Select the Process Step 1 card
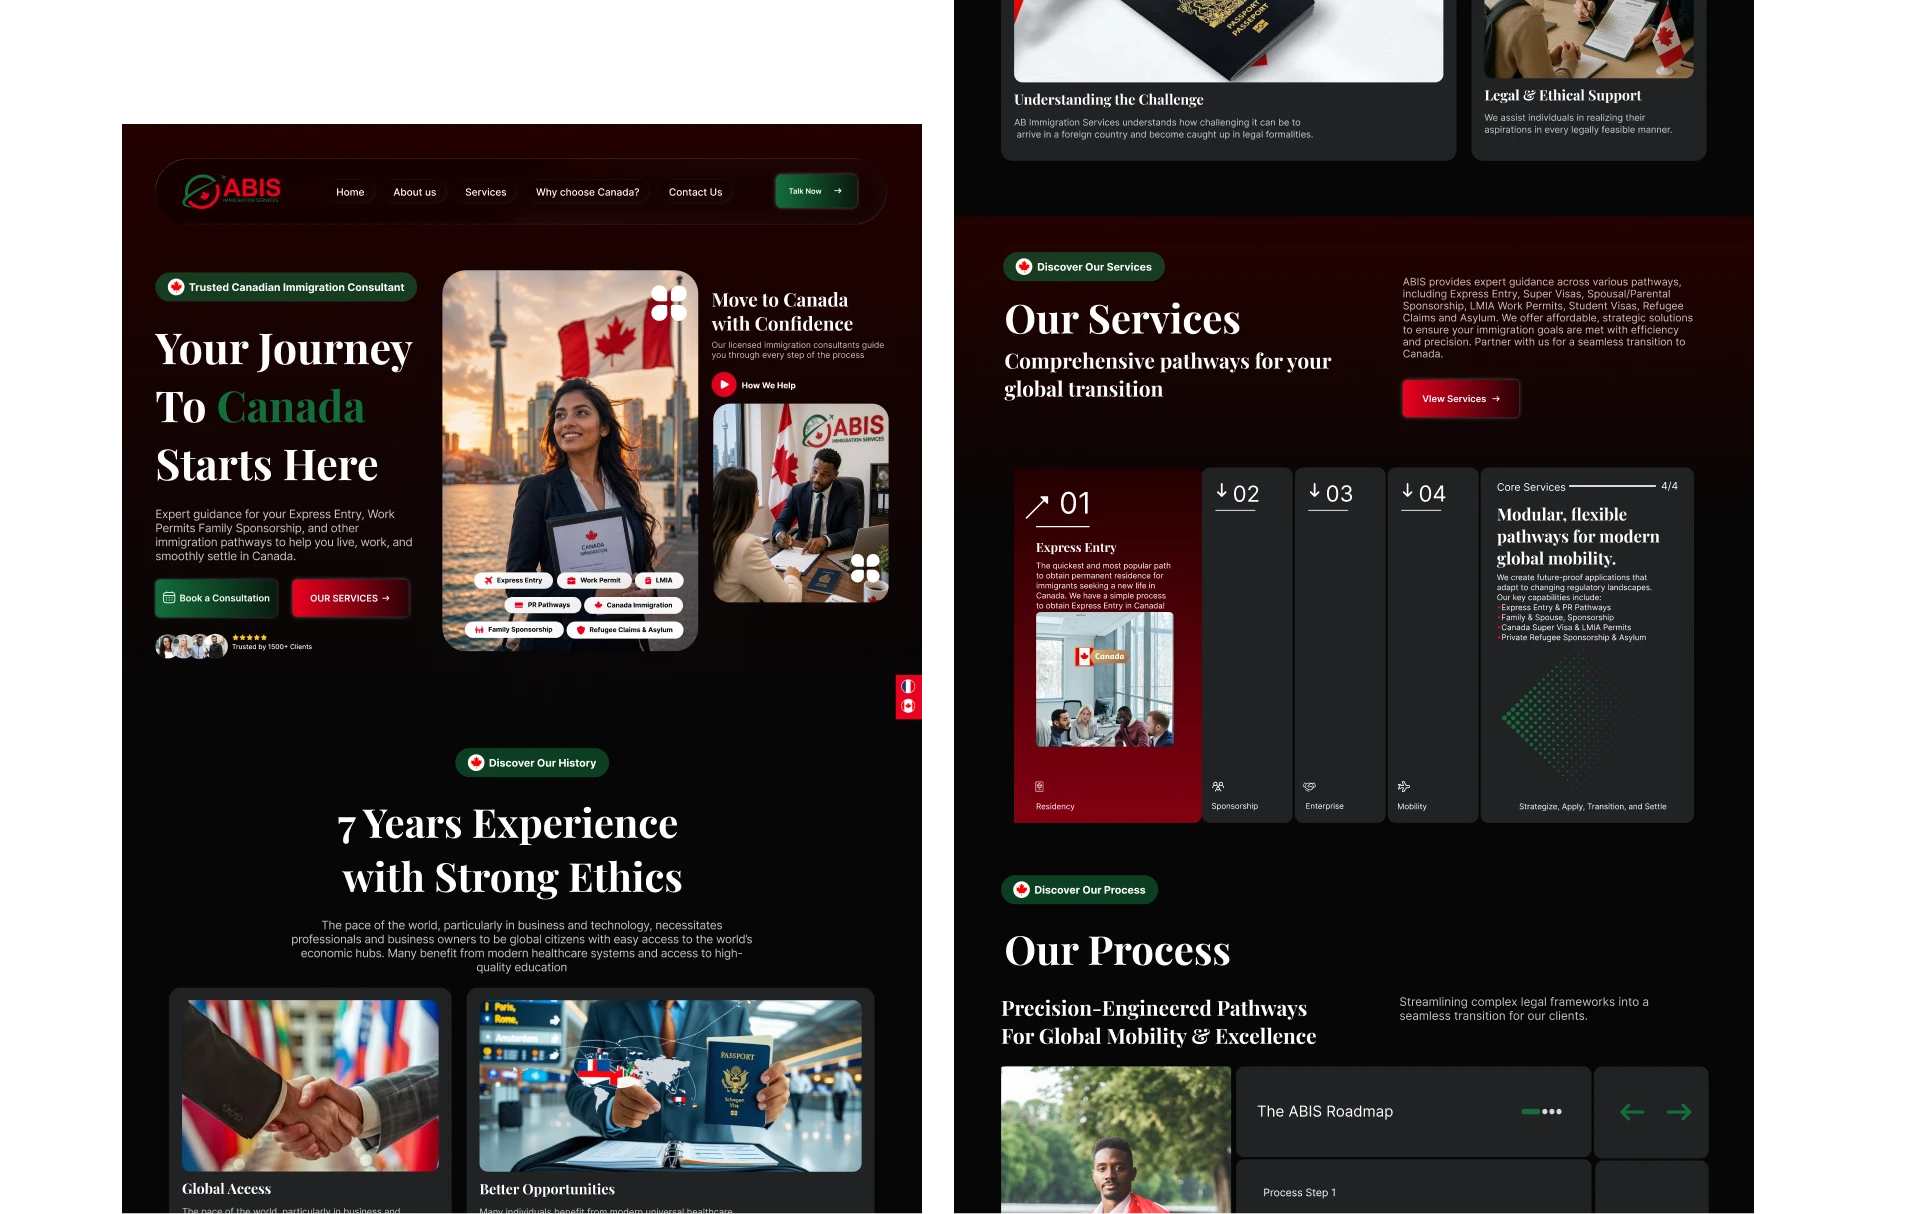This screenshot has width=1908, height=1214. tap(1413, 1188)
